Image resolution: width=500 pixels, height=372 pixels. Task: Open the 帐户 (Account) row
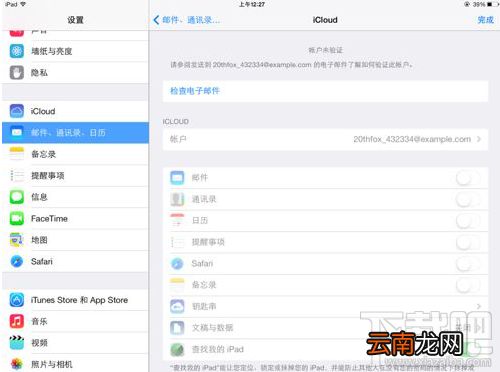click(x=325, y=139)
